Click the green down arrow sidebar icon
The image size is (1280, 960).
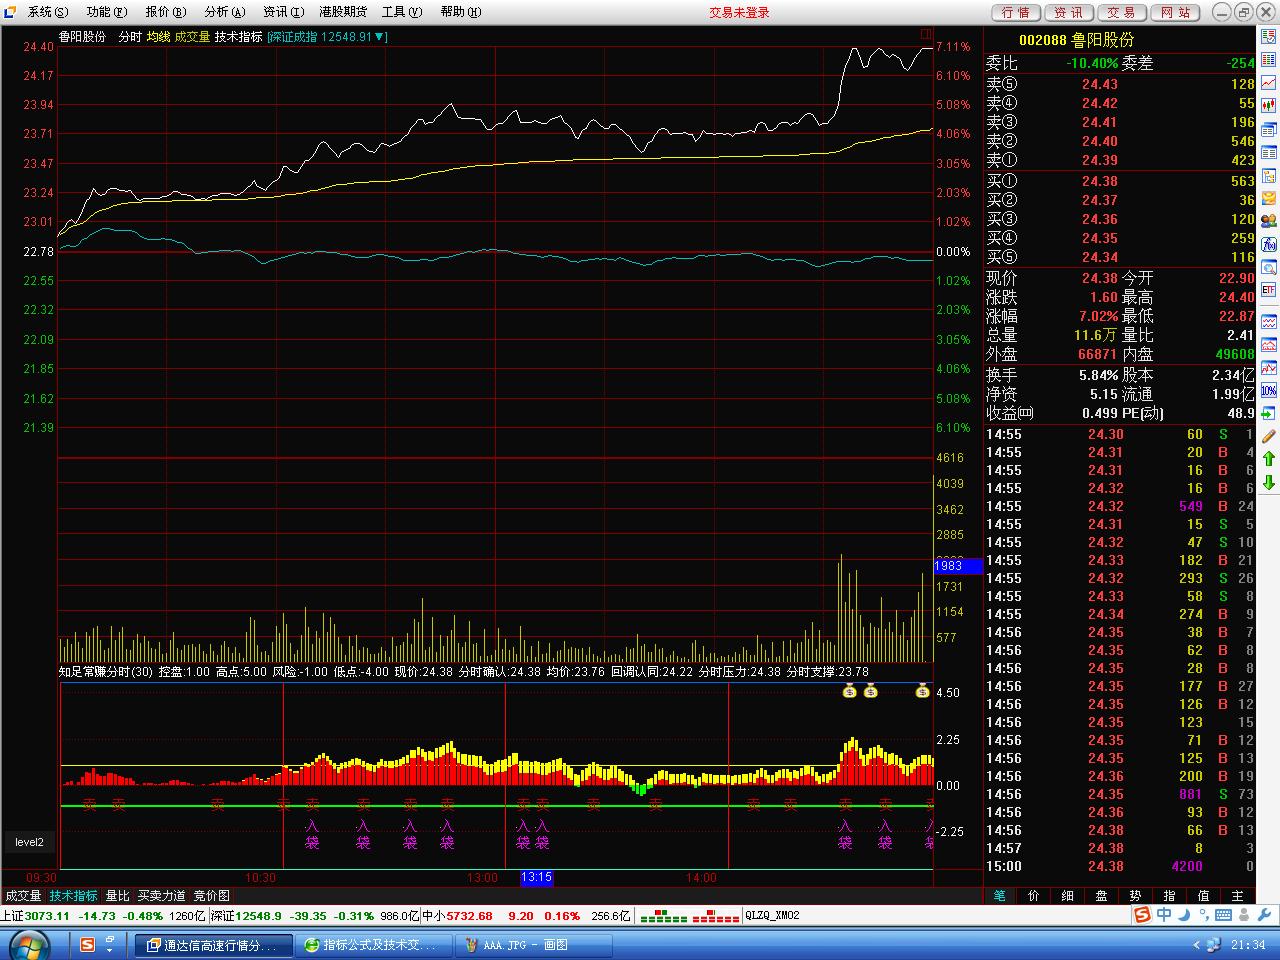1269,483
